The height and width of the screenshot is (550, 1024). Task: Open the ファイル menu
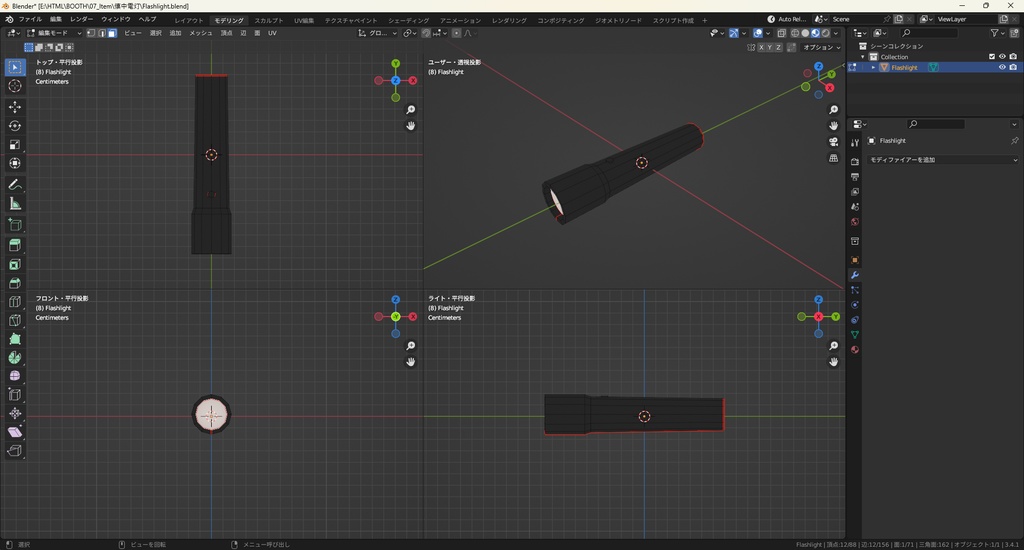point(30,19)
